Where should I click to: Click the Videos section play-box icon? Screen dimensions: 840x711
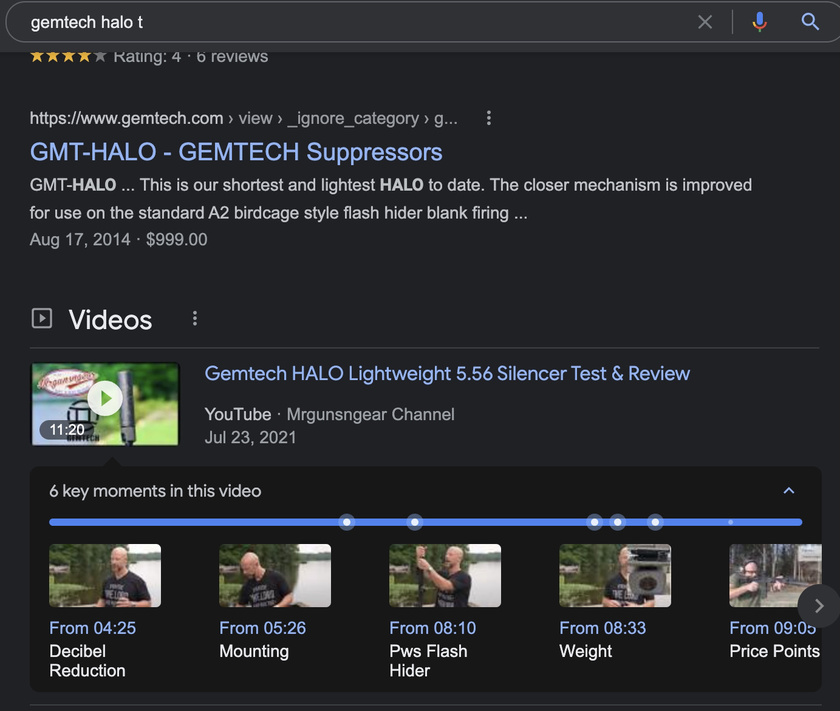click(x=42, y=318)
